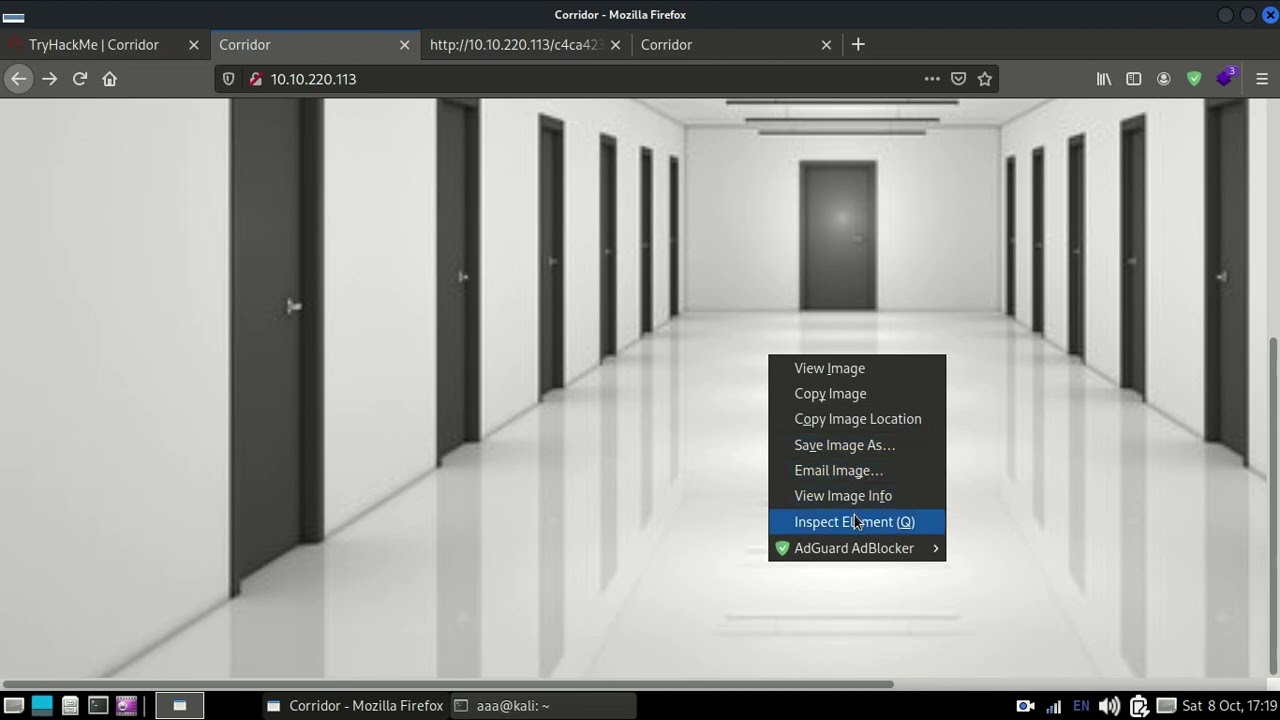Go forward with the forward arrow button

(49, 79)
